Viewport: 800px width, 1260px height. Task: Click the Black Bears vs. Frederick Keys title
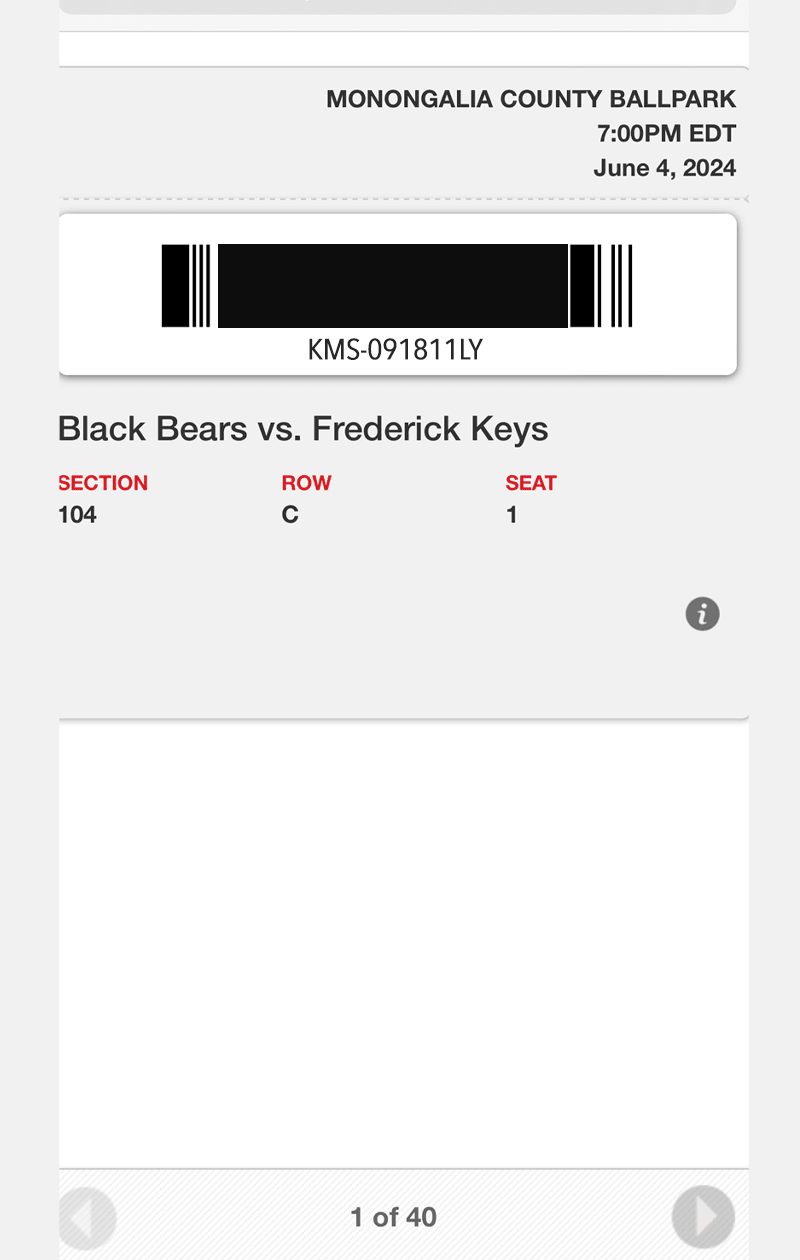point(303,429)
